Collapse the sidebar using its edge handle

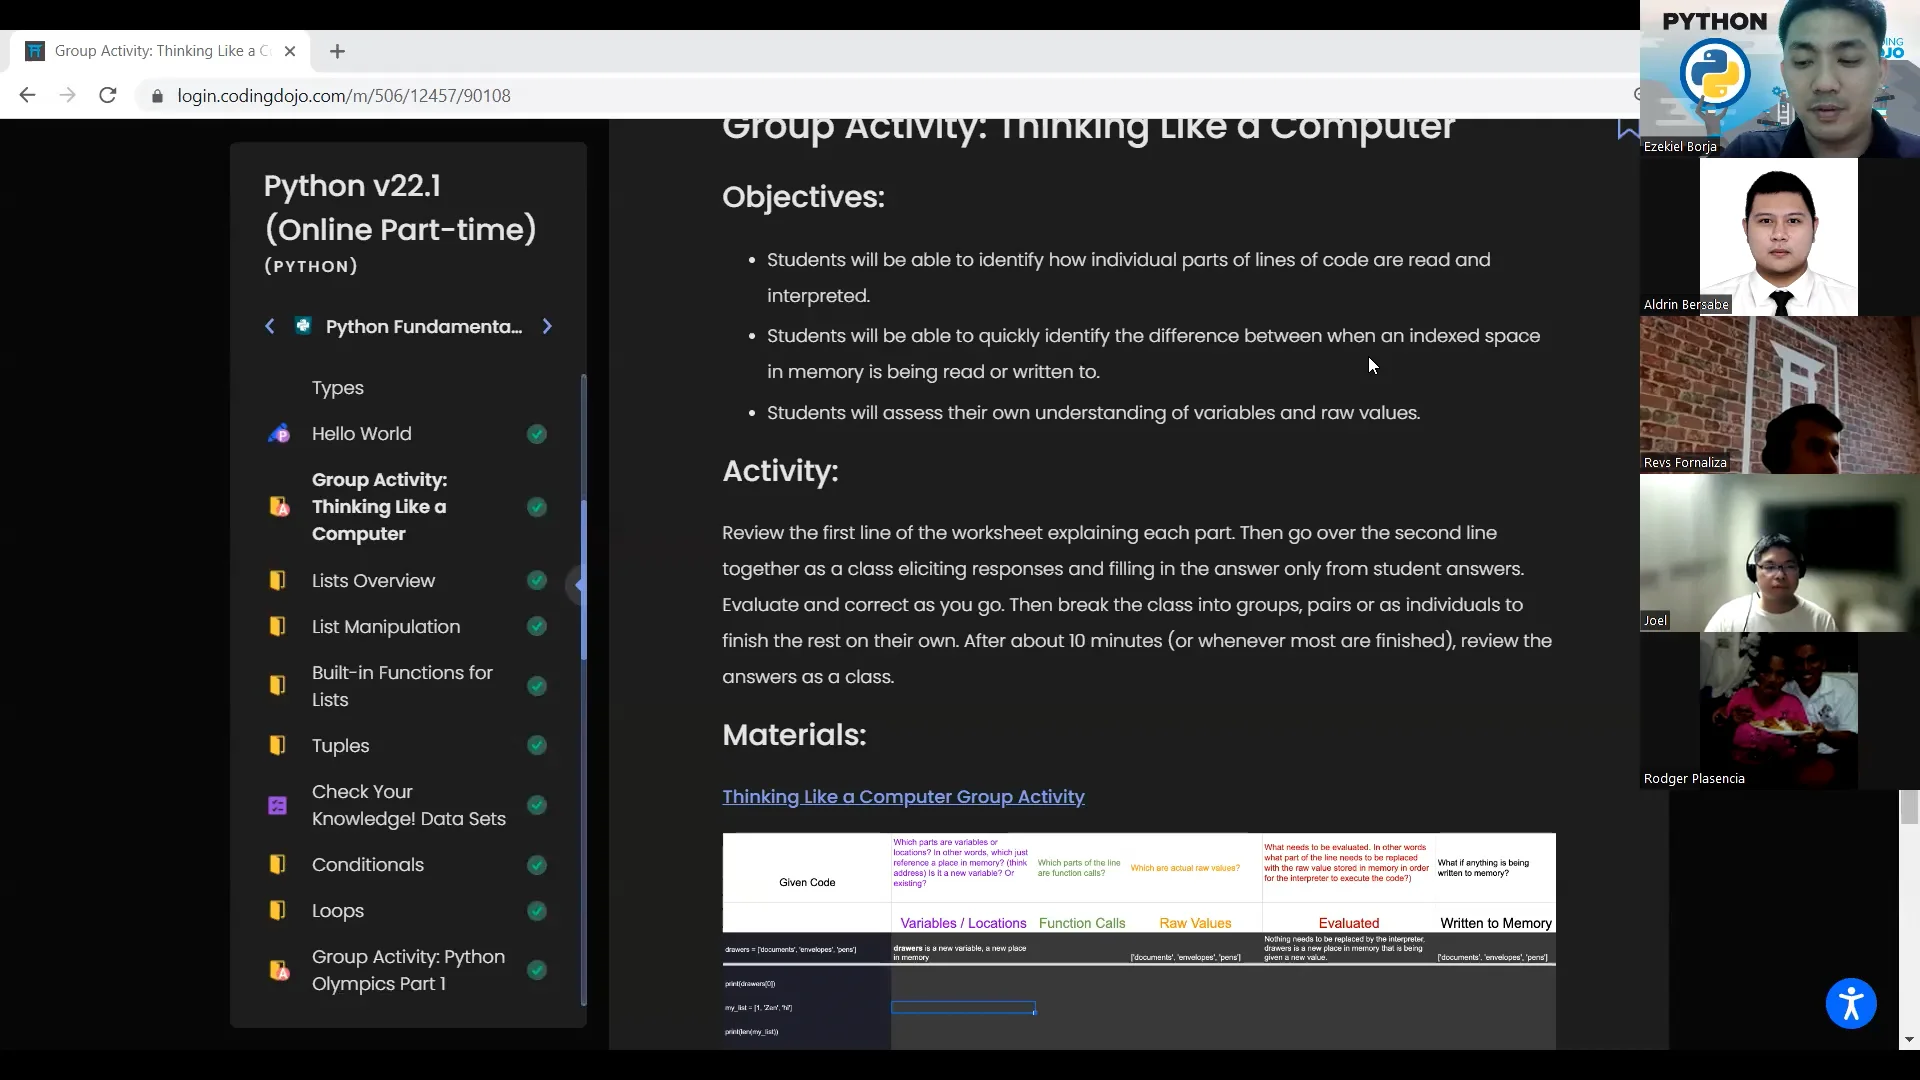click(x=576, y=585)
